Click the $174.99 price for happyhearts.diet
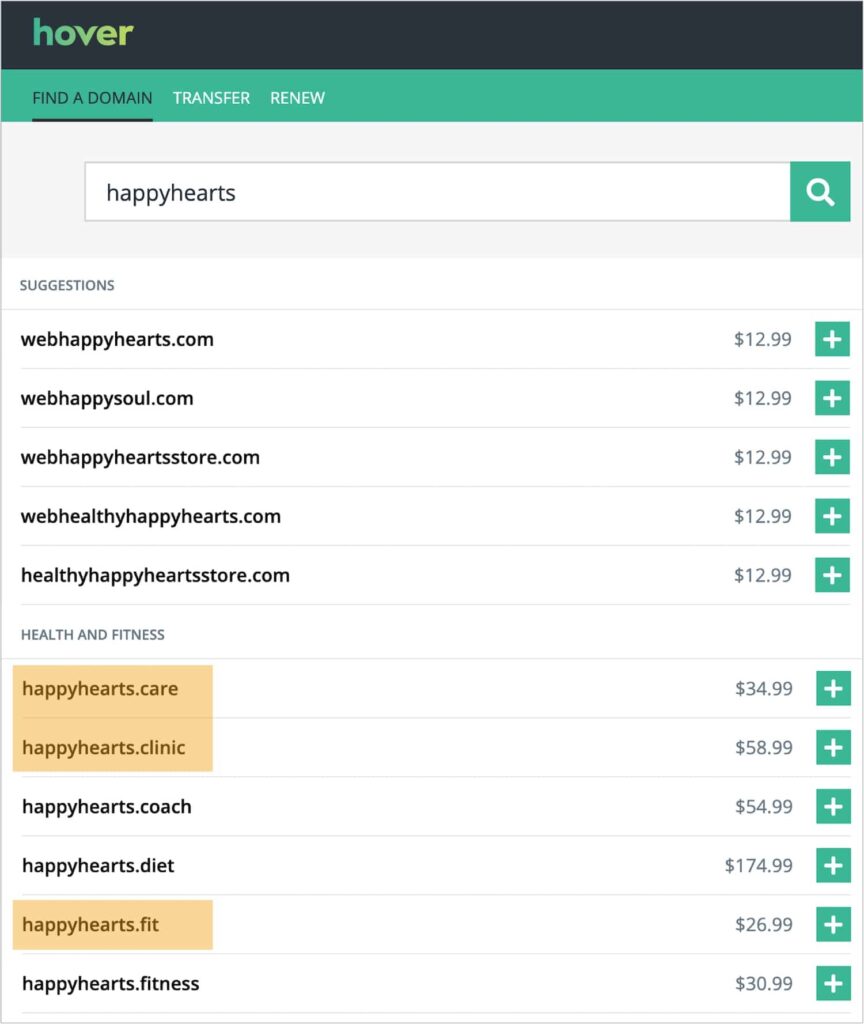 [x=758, y=865]
